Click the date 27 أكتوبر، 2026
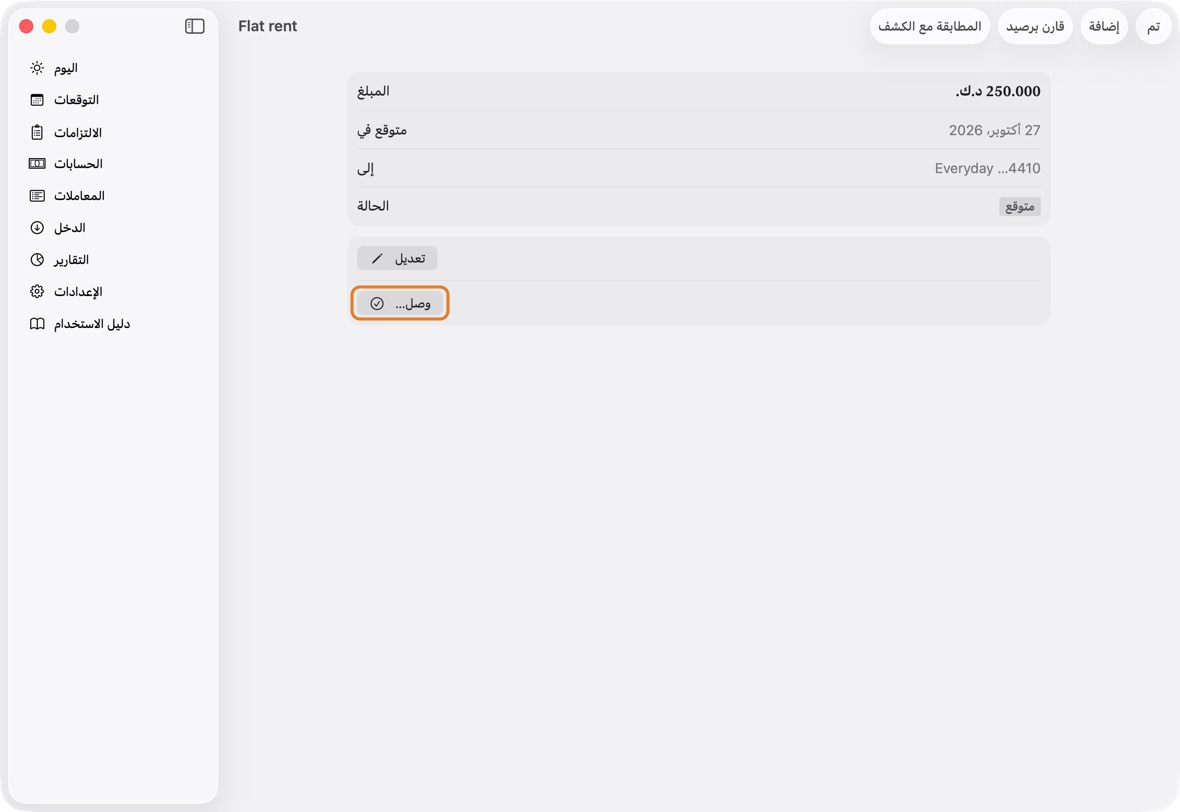 tap(994, 130)
